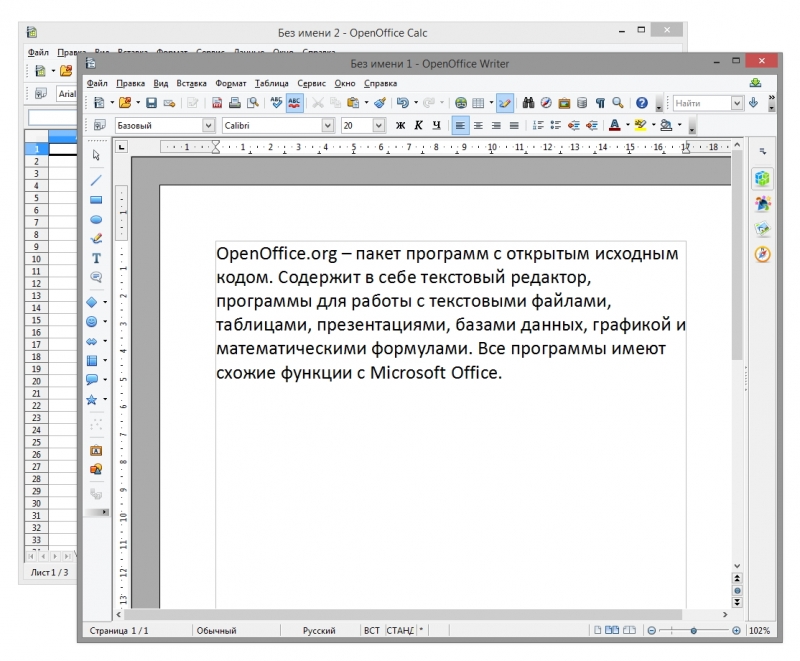Click the Format Paintbrush icon
The height and width of the screenshot is (661, 800).
pyautogui.click(x=380, y=103)
